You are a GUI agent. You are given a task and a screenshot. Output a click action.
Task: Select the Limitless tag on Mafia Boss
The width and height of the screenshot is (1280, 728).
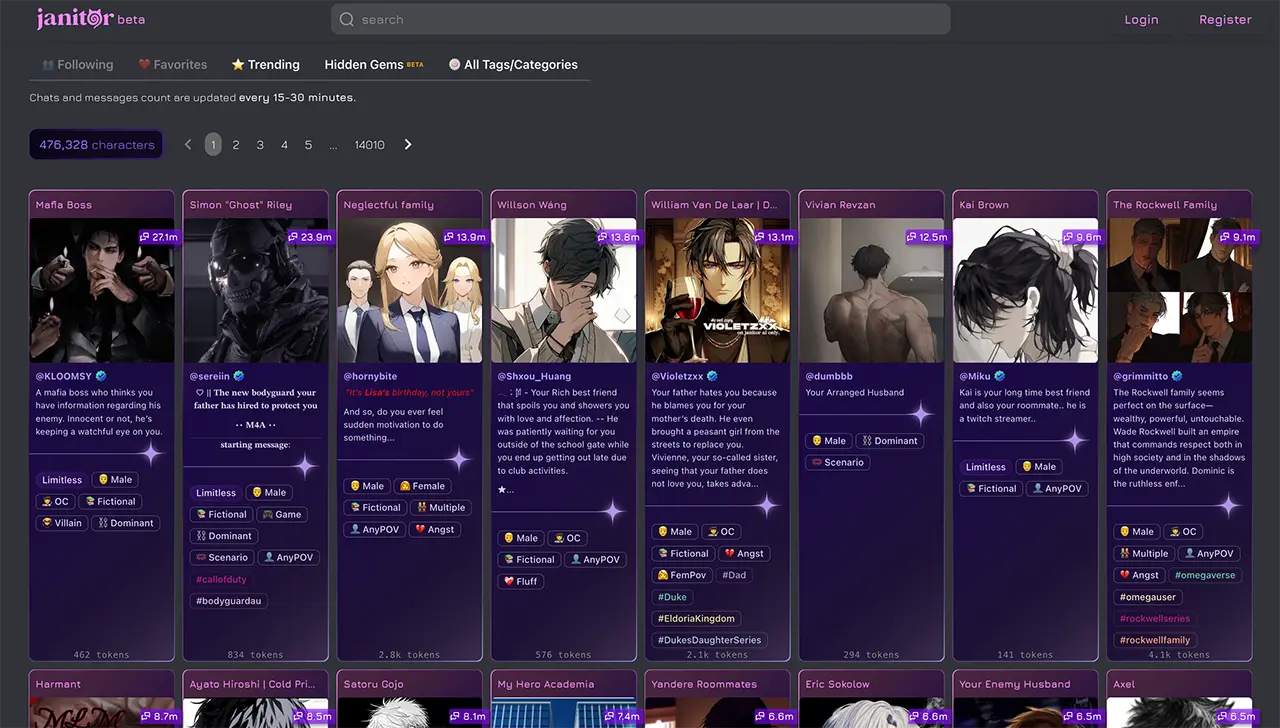coord(62,480)
